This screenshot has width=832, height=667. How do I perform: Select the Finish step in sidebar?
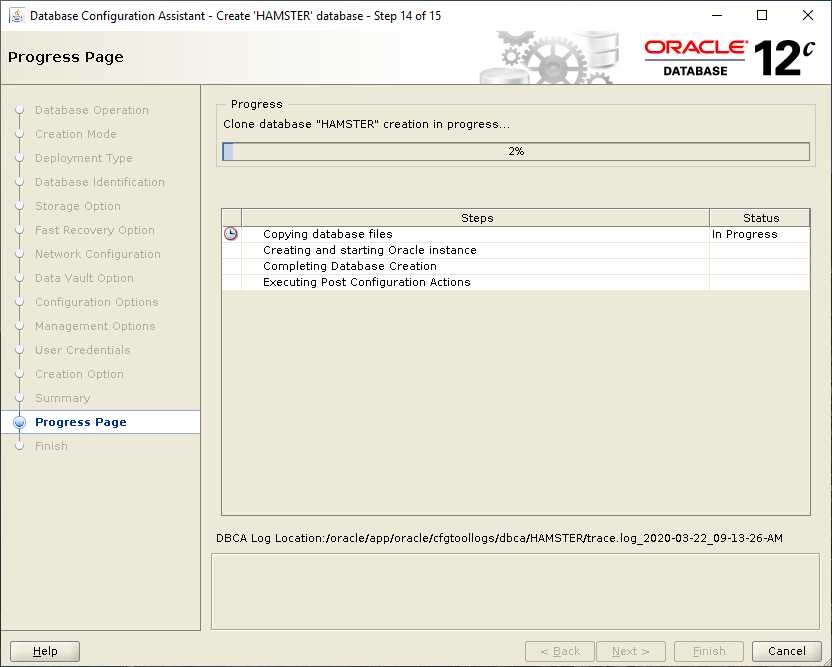pos(51,446)
